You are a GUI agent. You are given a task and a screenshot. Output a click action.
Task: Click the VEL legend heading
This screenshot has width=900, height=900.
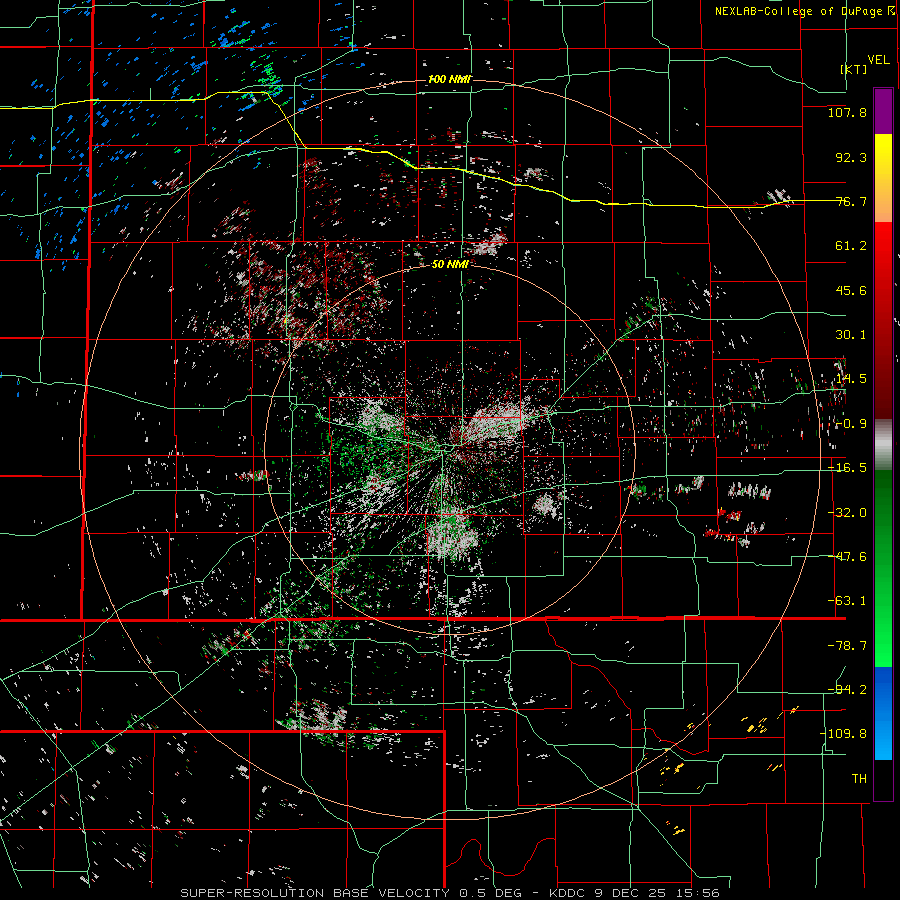[878, 60]
